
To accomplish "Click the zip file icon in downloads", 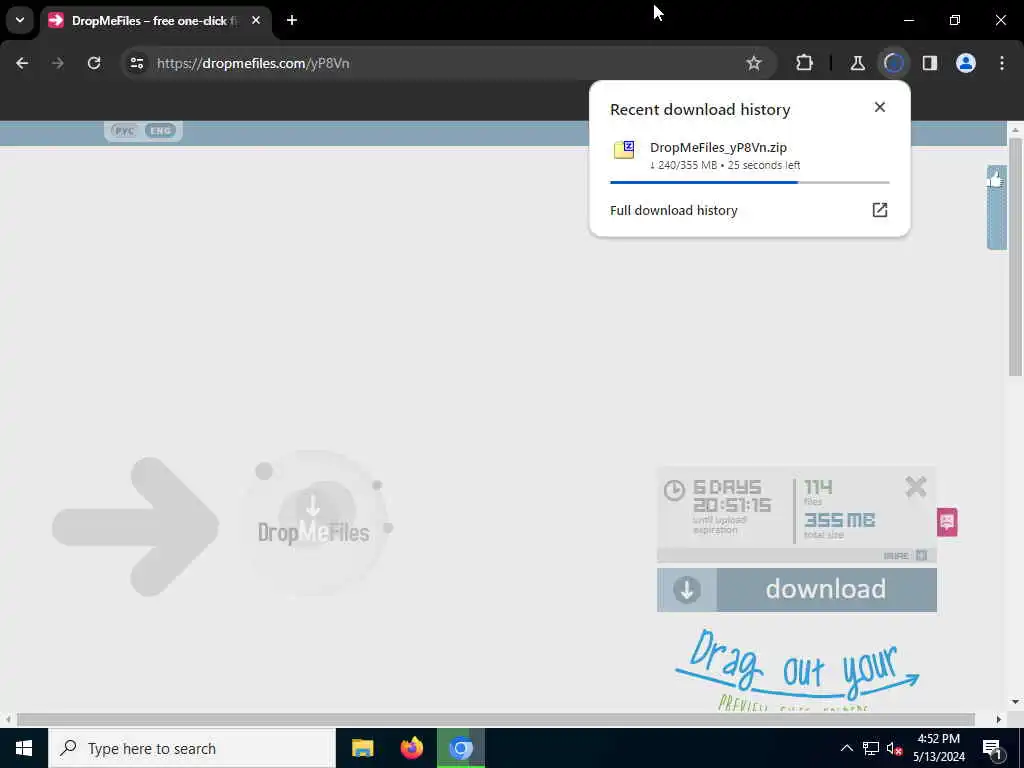I will click(x=624, y=150).
